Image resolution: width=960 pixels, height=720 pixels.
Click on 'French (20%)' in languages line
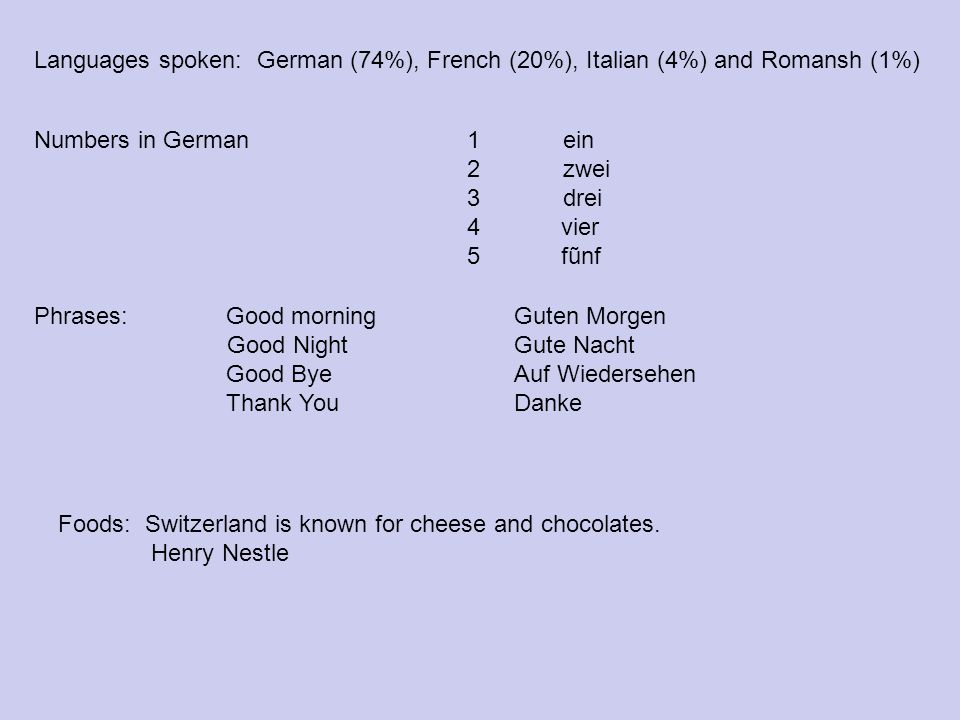click(499, 61)
